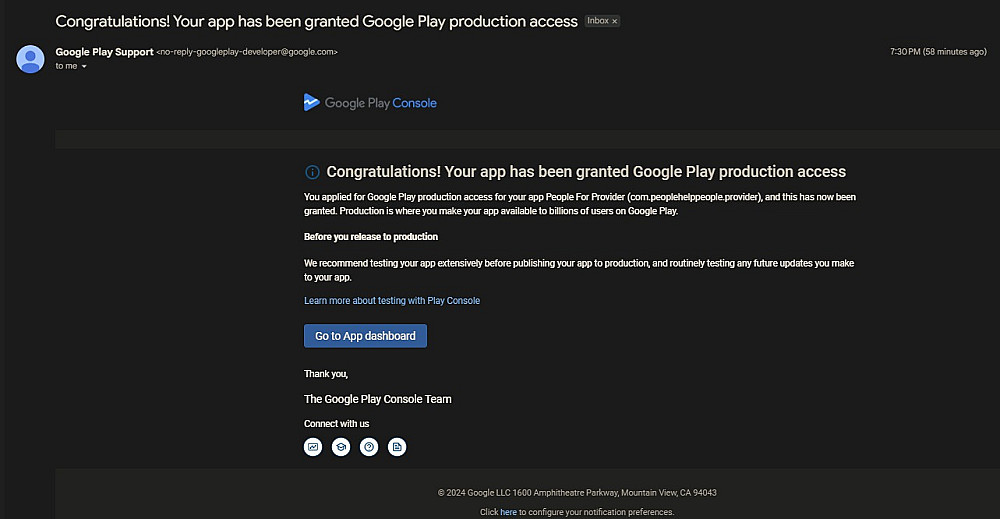Click the sender profile avatar icon
Screen dimensions: 1000x519
pos(30,59)
